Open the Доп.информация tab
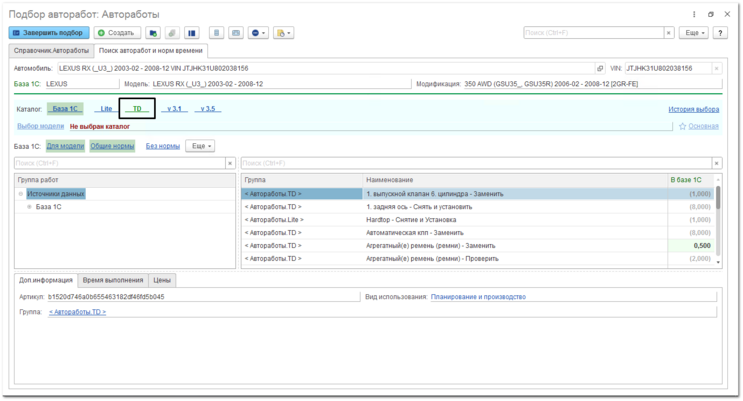The image size is (743, 401). pyautogui.click(x=45, y=280)
